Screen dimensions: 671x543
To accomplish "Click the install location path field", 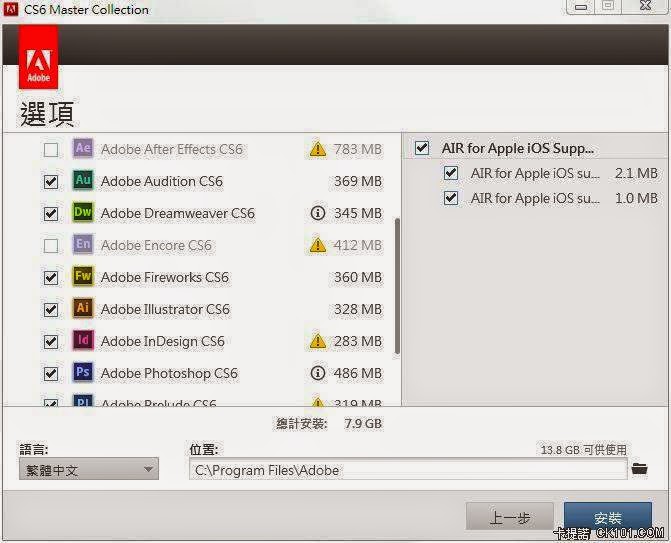I will [x=408, y=469].
